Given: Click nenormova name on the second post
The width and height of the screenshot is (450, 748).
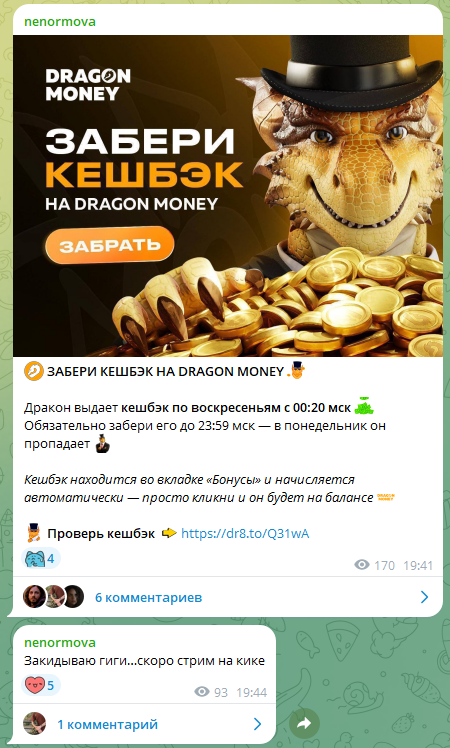Looking at the screenshot, I should point(60,643).
